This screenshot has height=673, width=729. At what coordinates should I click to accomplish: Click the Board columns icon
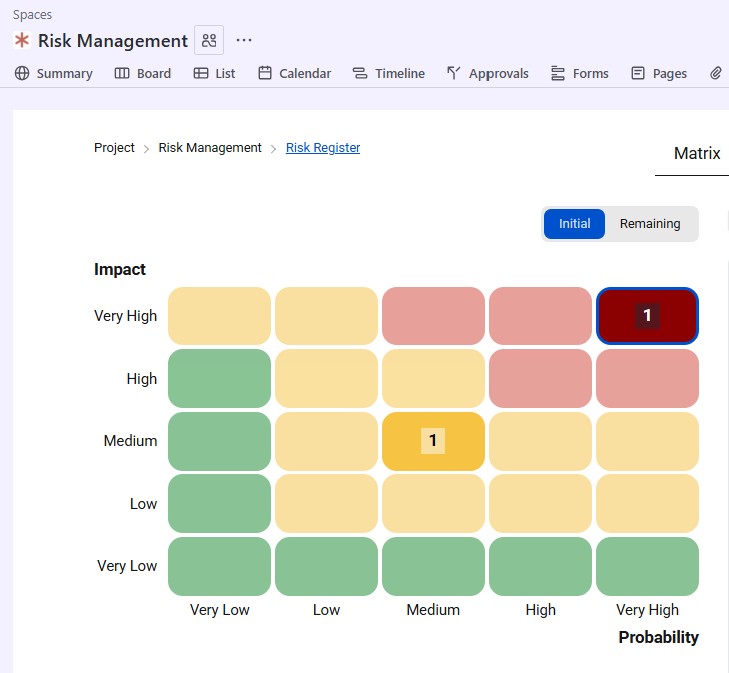tap(122, 73)
